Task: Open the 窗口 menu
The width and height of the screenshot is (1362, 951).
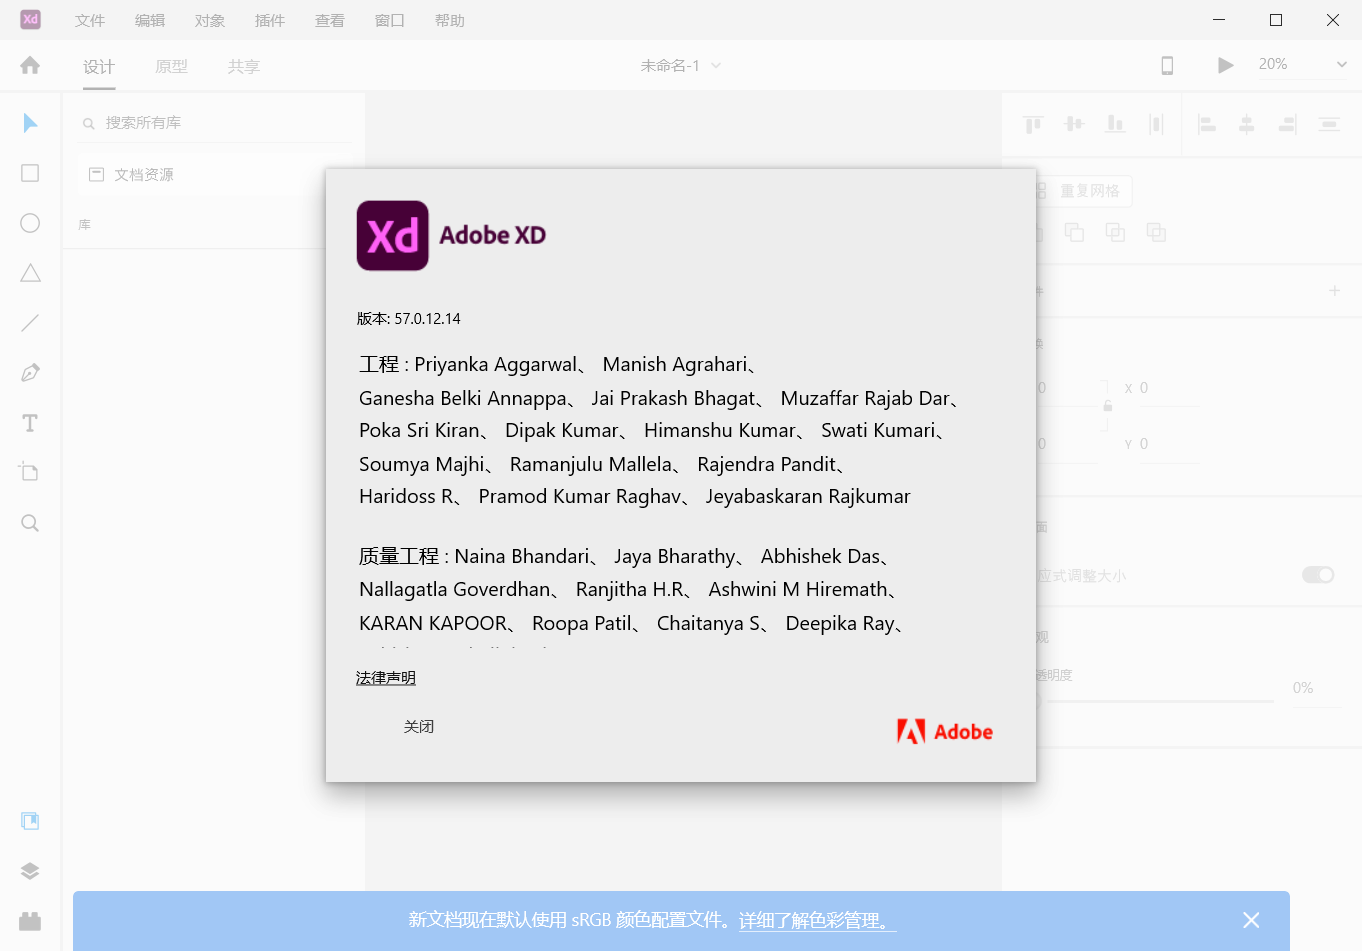Action: 390,20
